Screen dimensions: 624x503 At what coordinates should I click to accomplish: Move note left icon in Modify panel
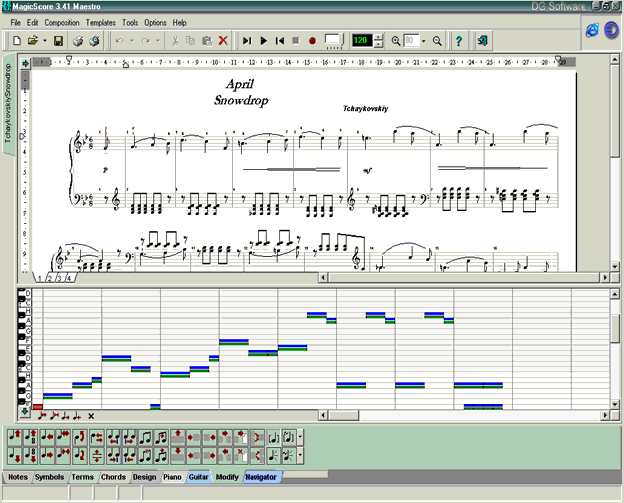pyautogui.click(x=47, y=438)
